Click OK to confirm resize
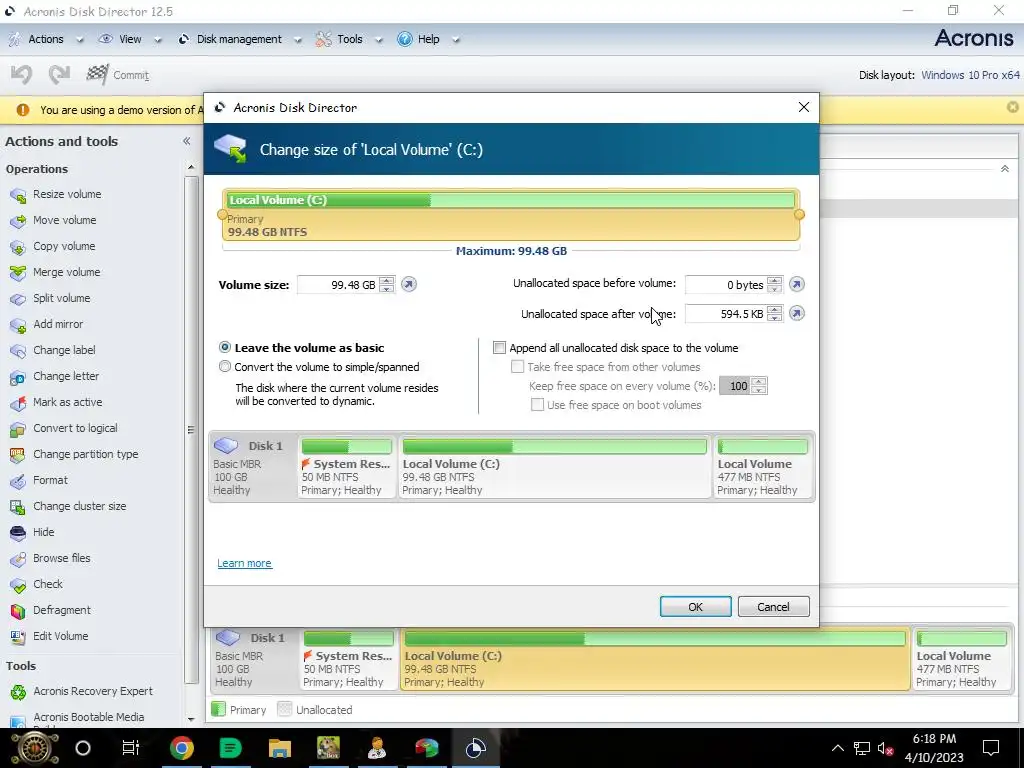 (x=696, y=607)
